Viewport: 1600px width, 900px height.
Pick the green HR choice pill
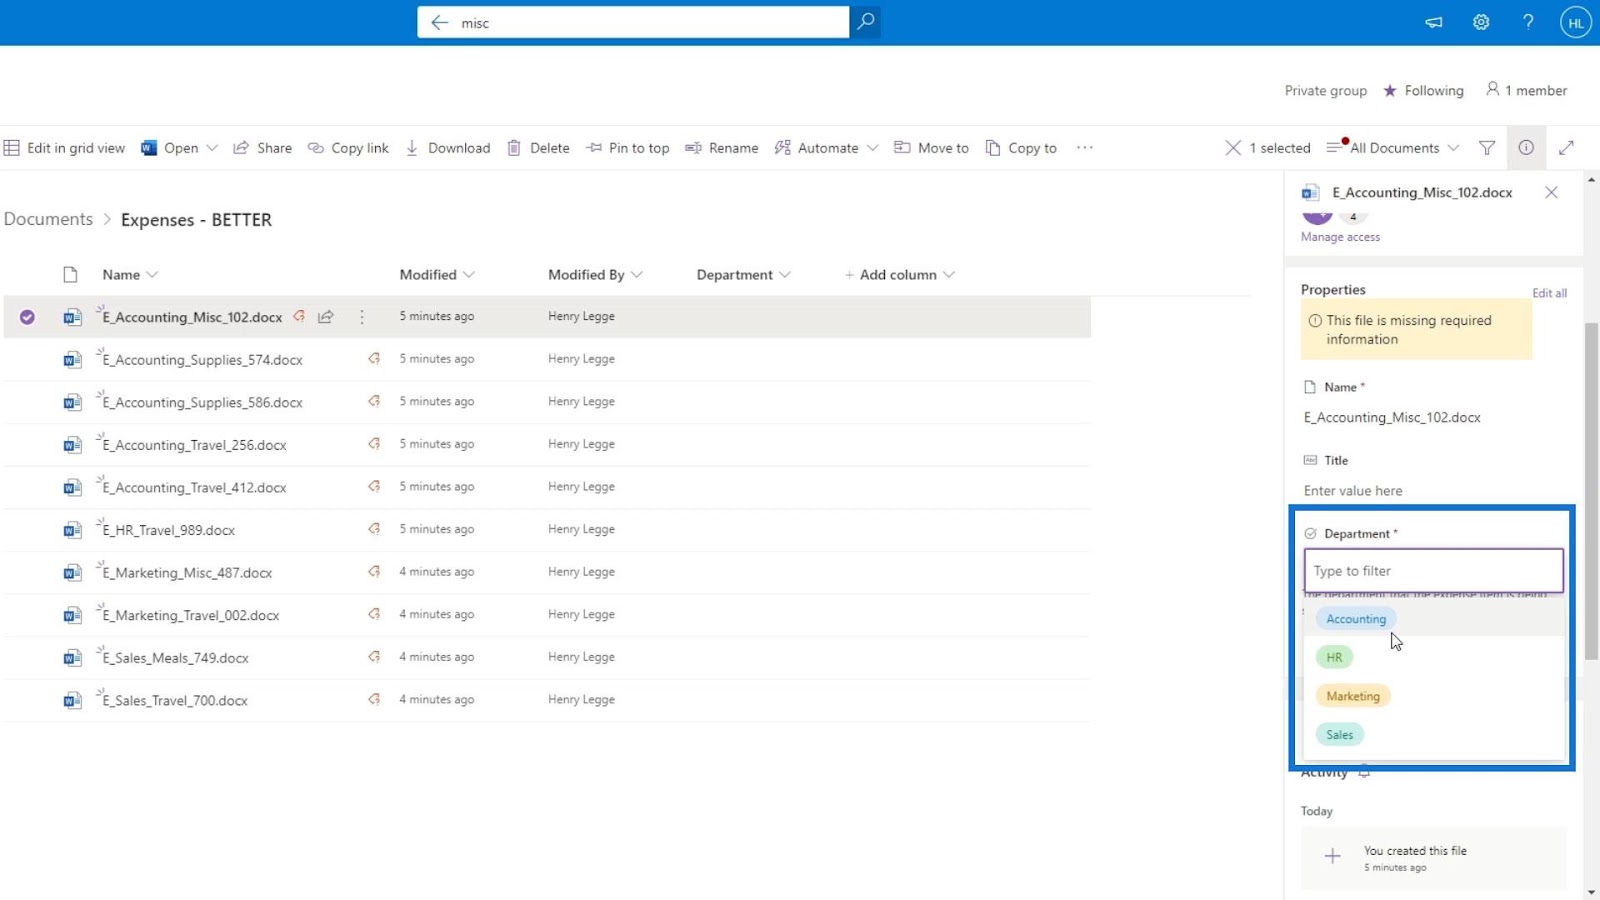click(1334, 657)
